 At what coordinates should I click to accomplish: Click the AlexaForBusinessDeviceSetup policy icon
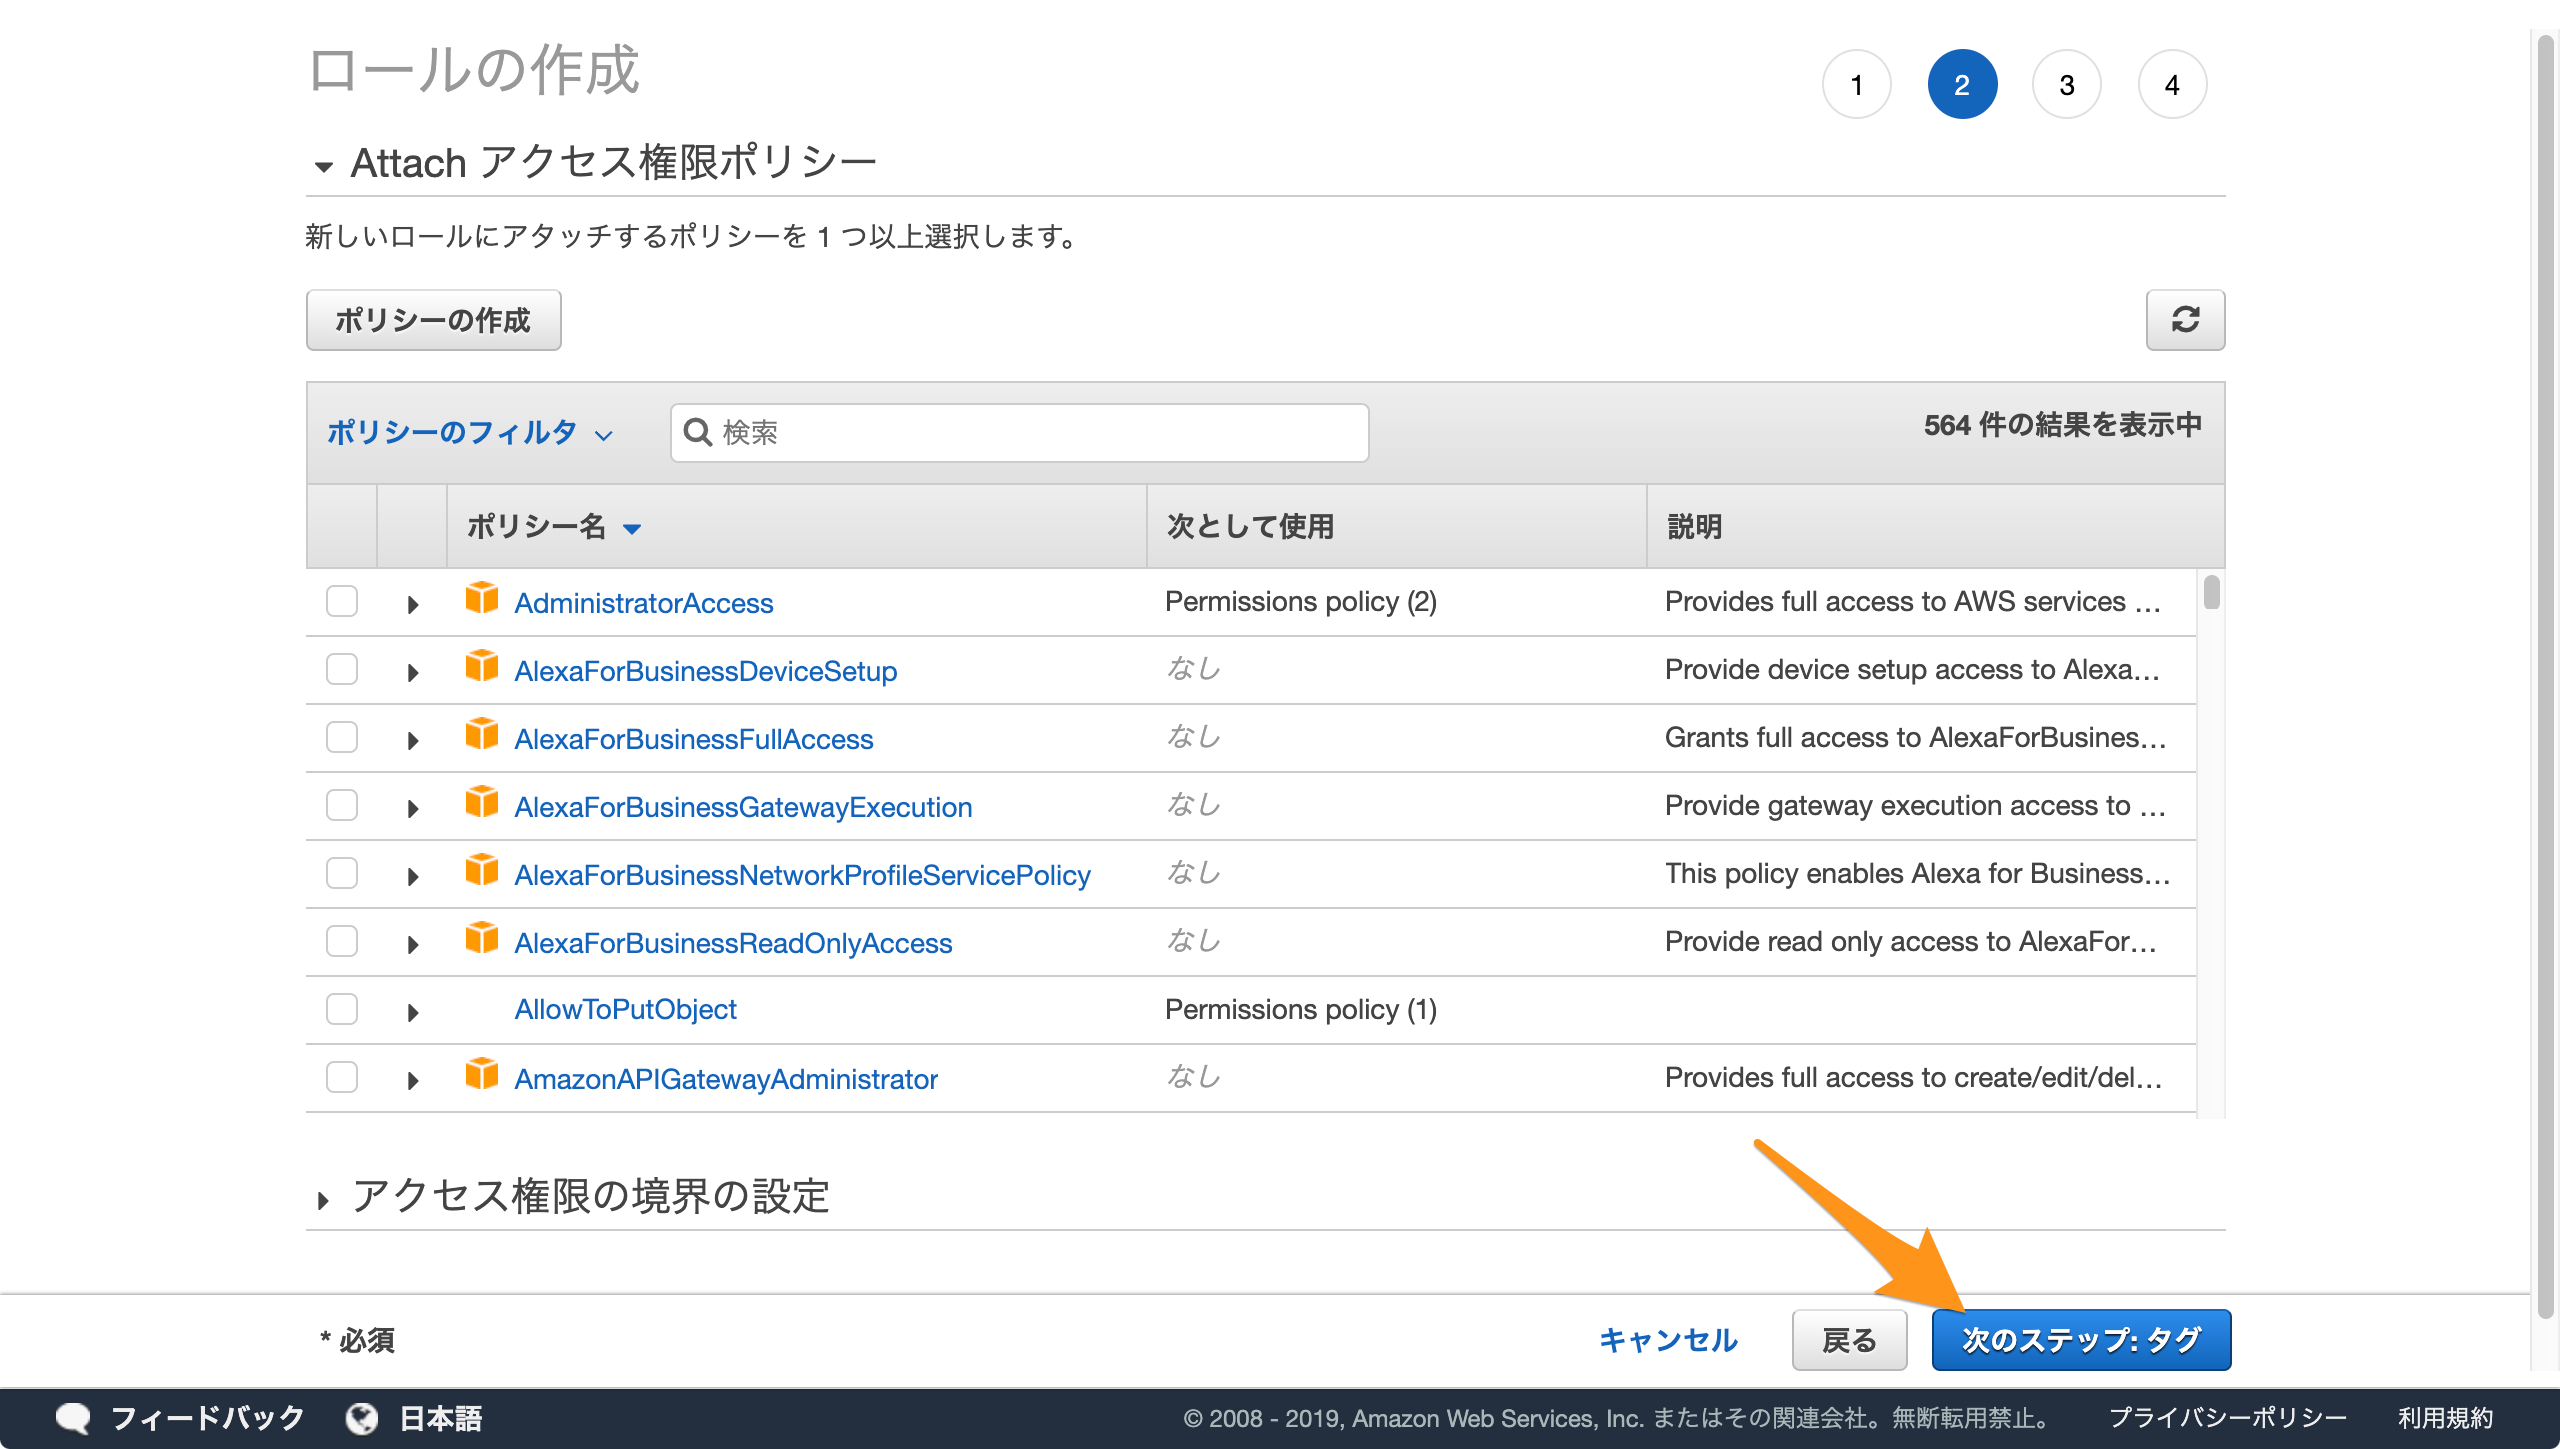tap(482, 667)
